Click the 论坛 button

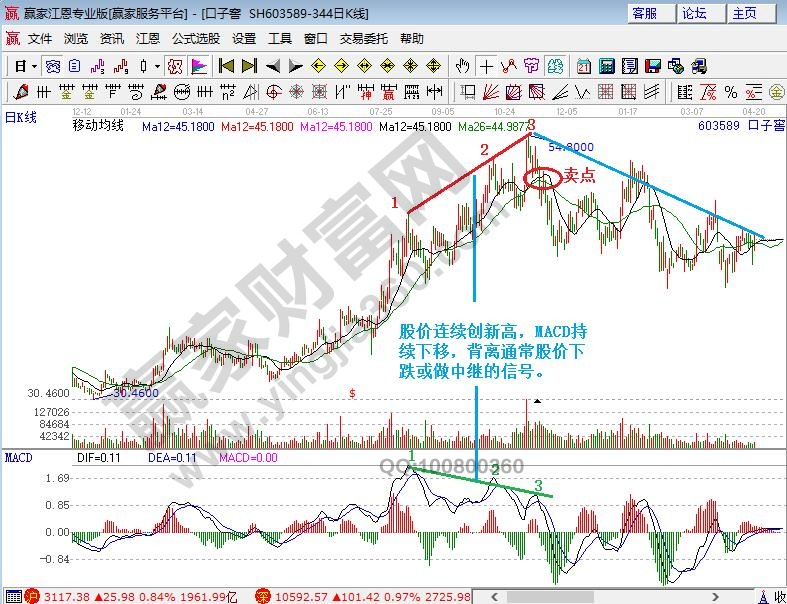point(701,13)
